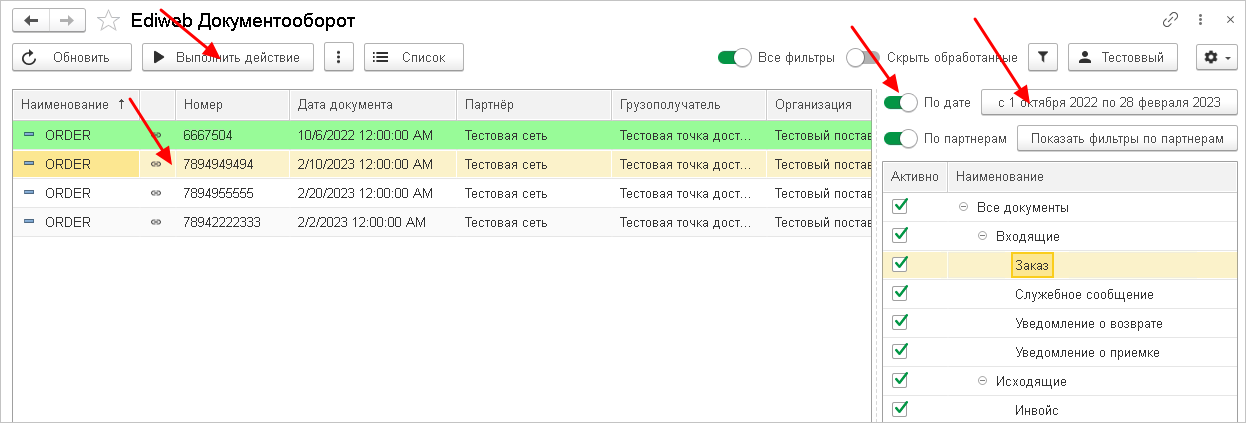Viewport: 1246px width, 423px height.
Task: Open the gear settings dropdown
Action: 1216,58
